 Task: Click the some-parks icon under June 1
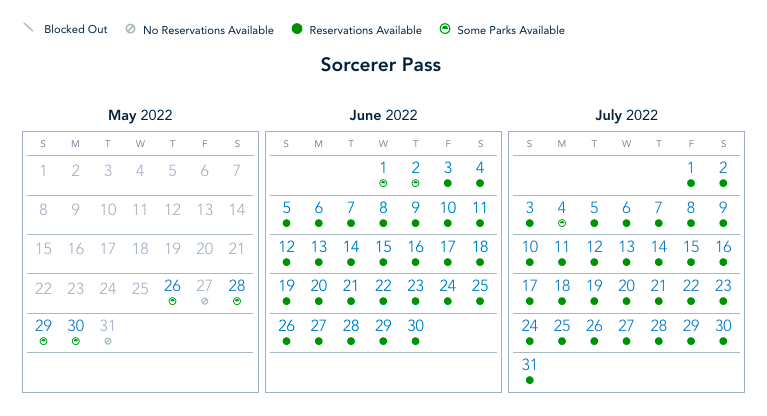pos(383,183)
